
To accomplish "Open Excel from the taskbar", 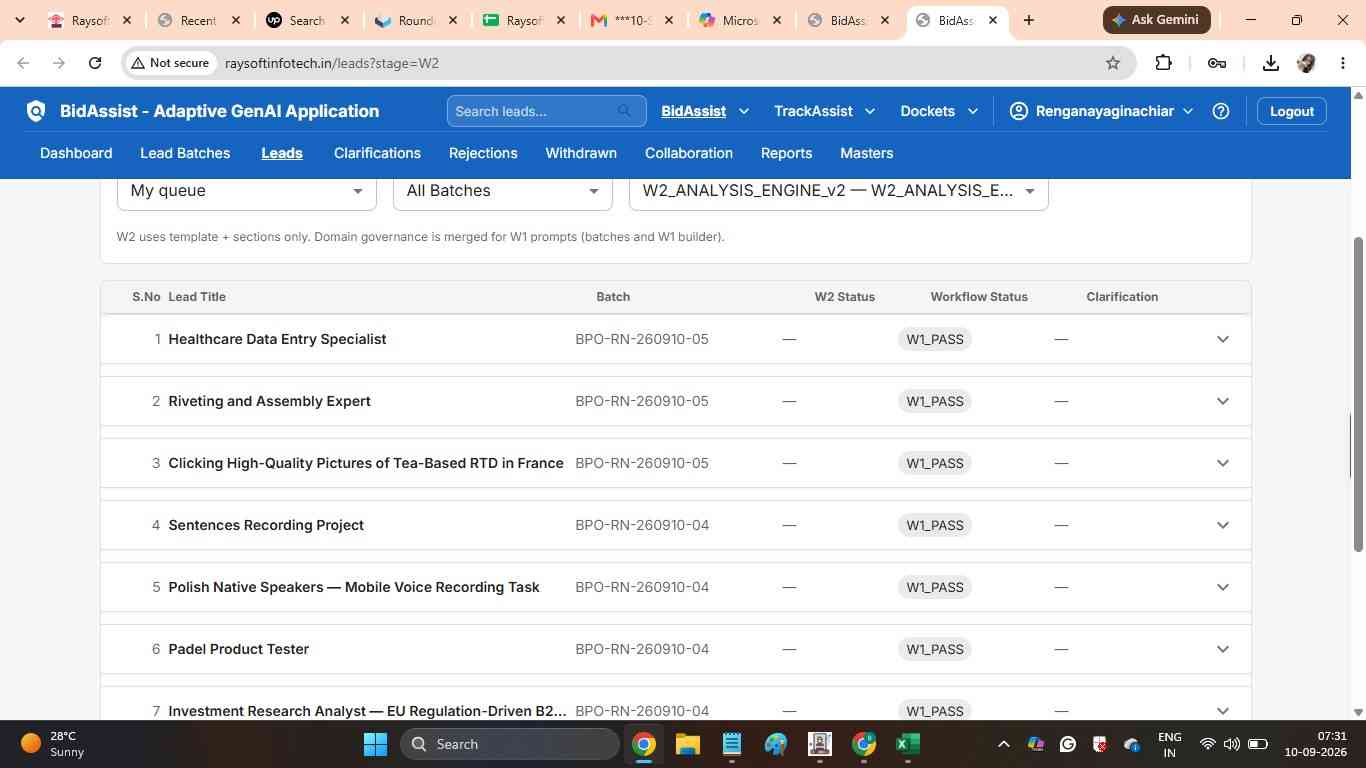I will tap(908, 744).
